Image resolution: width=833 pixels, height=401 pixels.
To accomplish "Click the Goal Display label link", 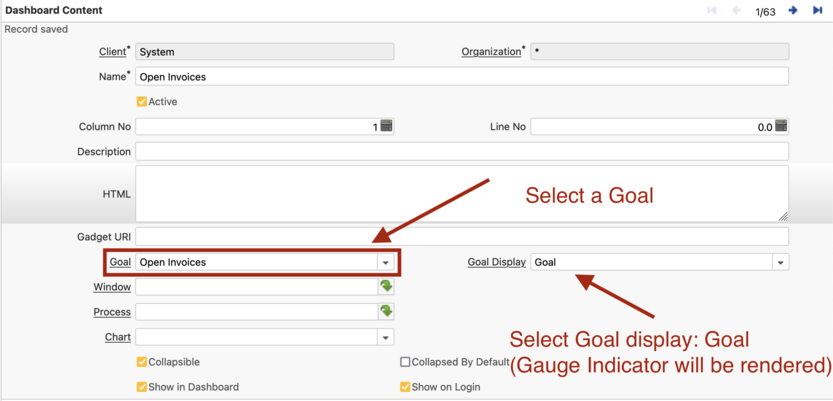I will click(496, 262).
